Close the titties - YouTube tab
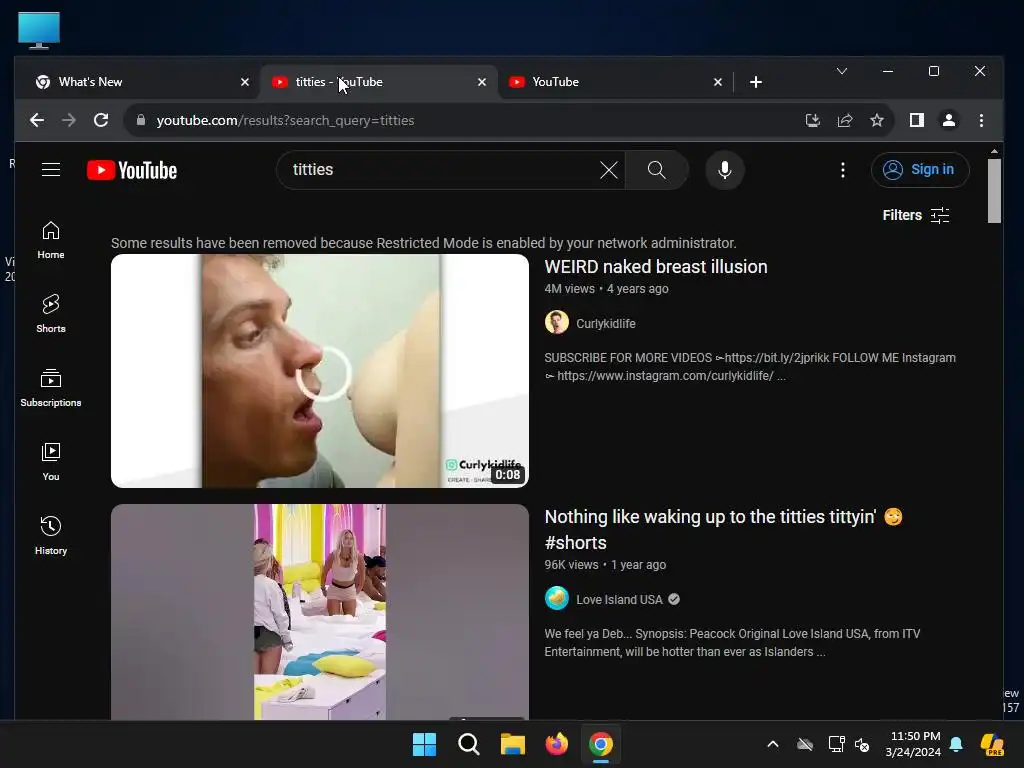Screen dimensions: 1024x768 click(482, 82)
